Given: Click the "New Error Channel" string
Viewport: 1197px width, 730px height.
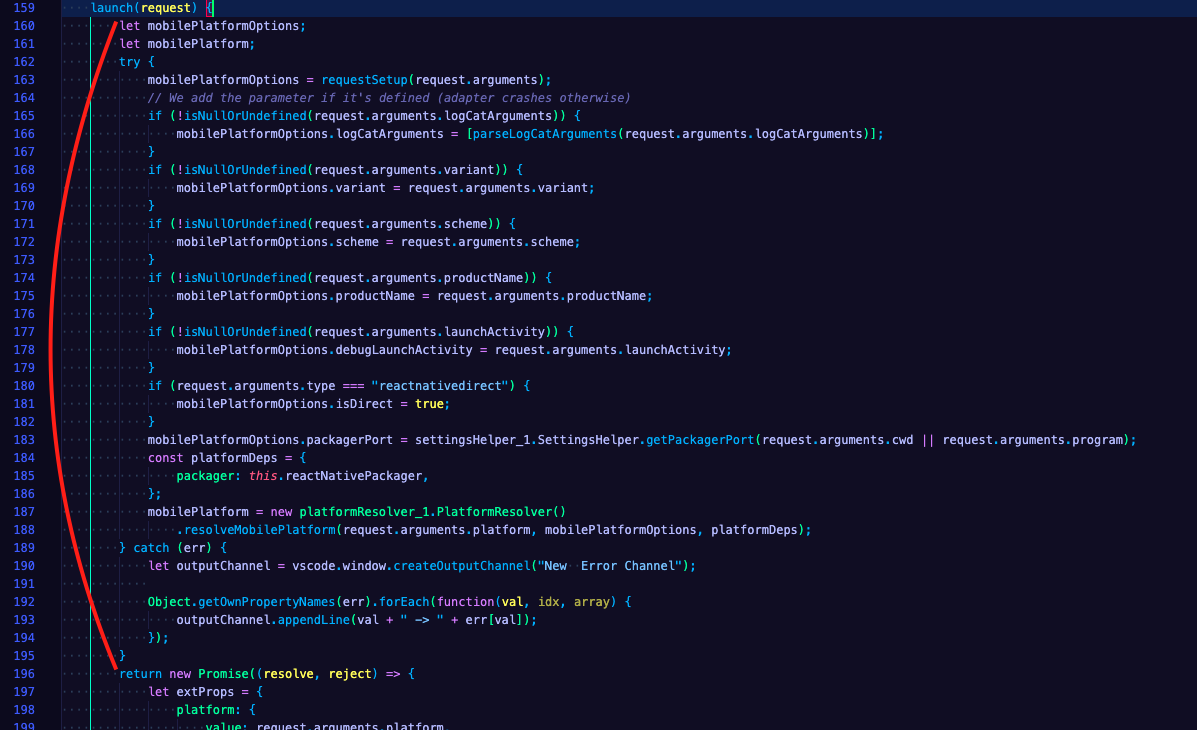Looking at the screenshot, I should 609,566.
